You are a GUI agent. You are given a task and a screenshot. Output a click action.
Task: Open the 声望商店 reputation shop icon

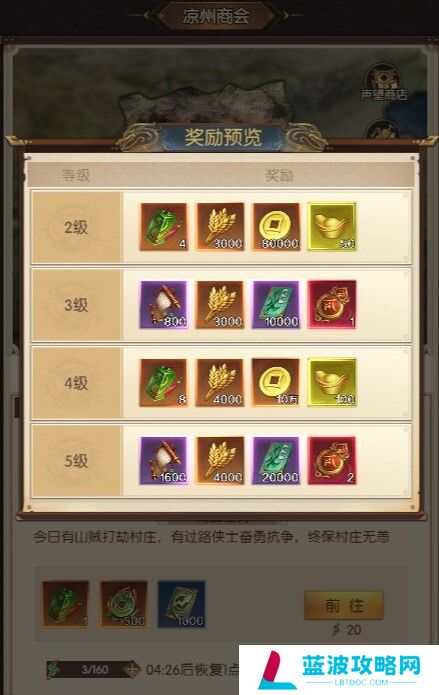383,83
